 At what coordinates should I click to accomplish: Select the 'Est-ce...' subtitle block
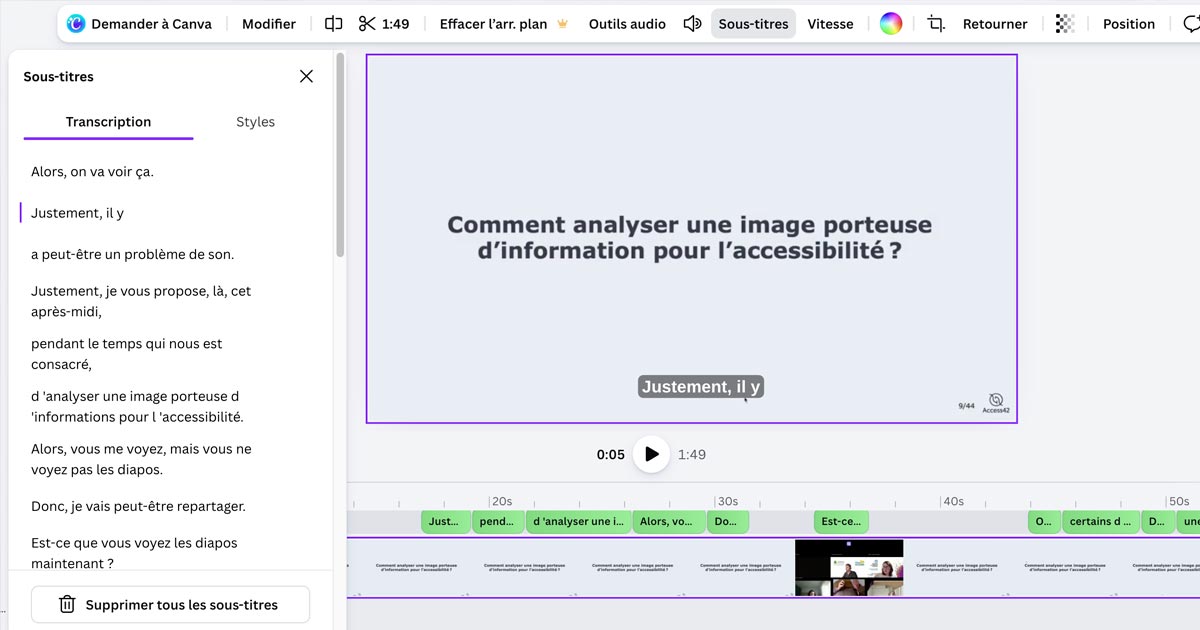841,521
